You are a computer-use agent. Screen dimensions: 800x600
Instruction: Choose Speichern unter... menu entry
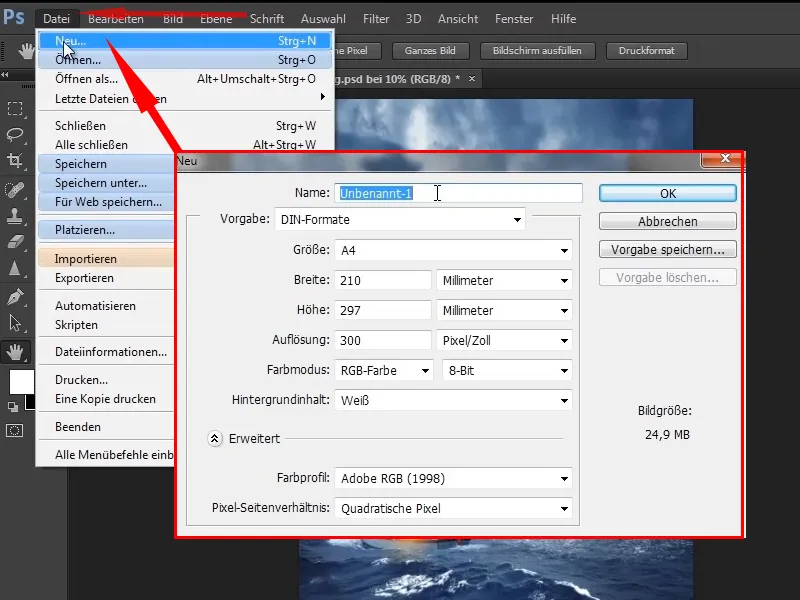107,183
